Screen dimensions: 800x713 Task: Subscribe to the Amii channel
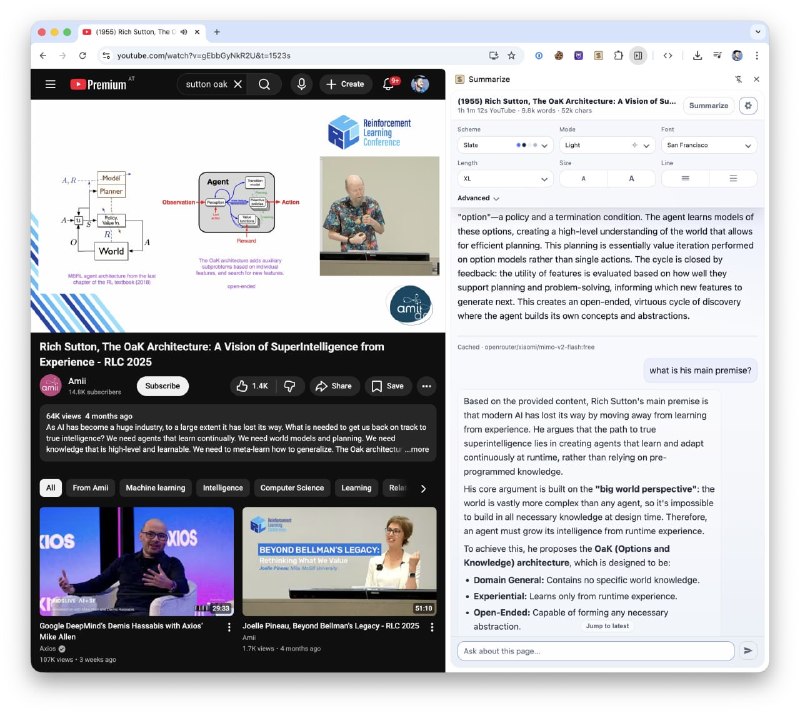[x=162, y=386]
